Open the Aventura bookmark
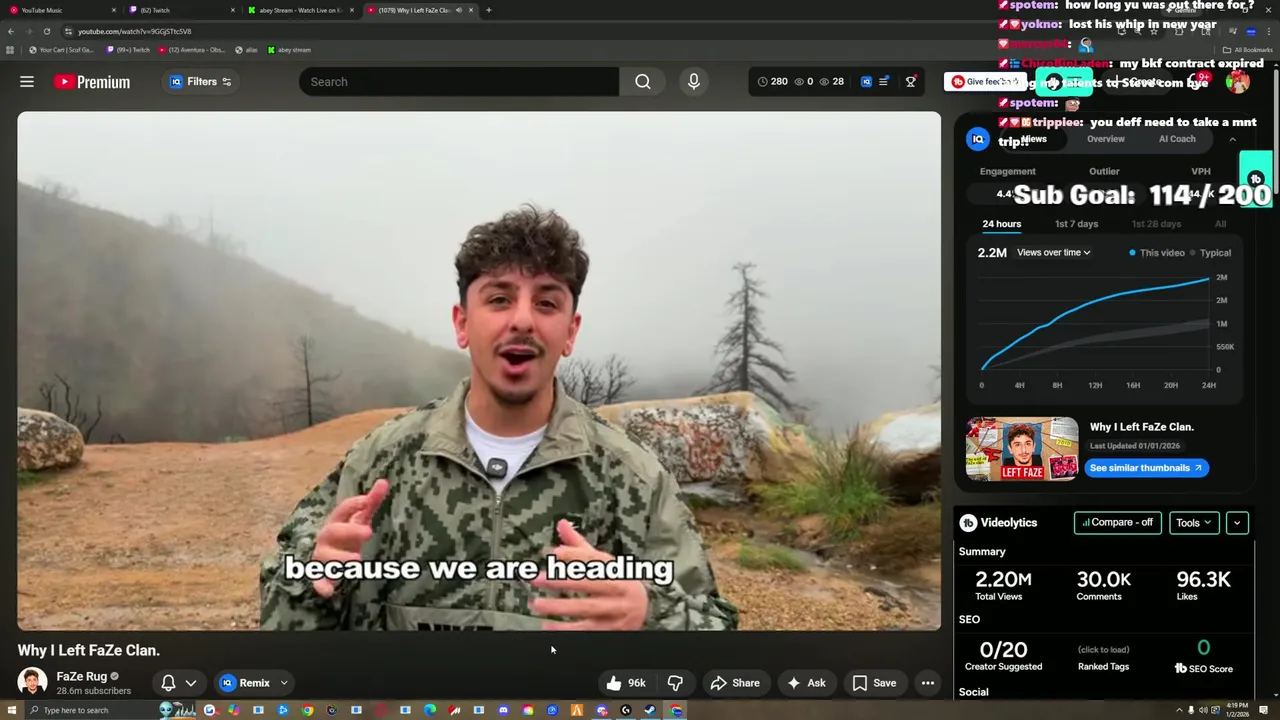 pos(191,50)
